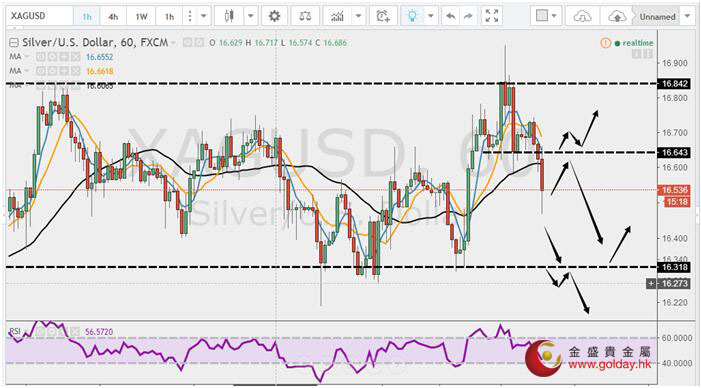Remove the orange MA indicator
Screen dimensions: 701x388
pos(76,71)
